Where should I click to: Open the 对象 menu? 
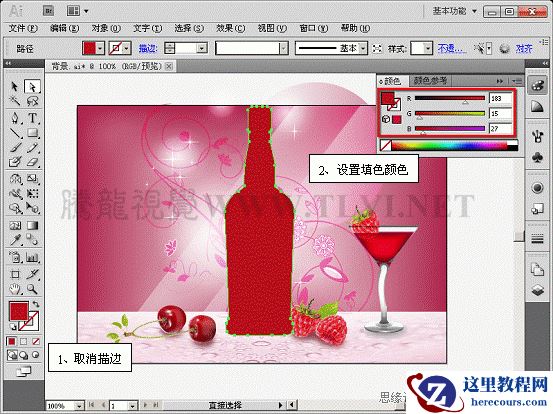106,28
